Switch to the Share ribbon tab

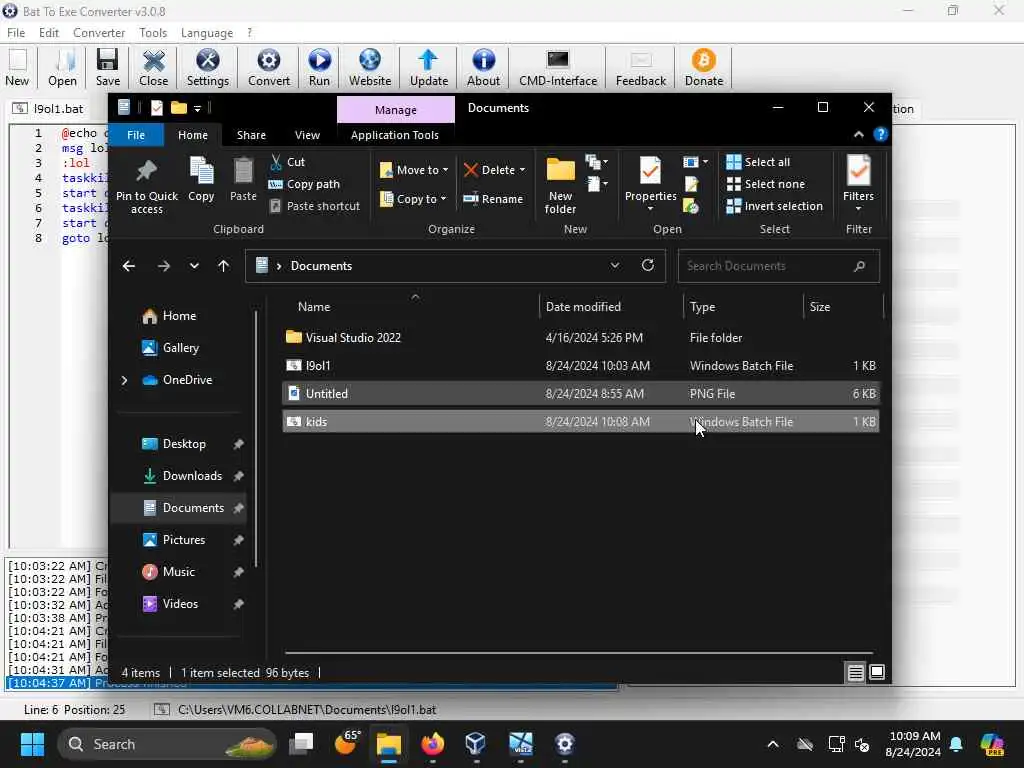click(251, 135)
